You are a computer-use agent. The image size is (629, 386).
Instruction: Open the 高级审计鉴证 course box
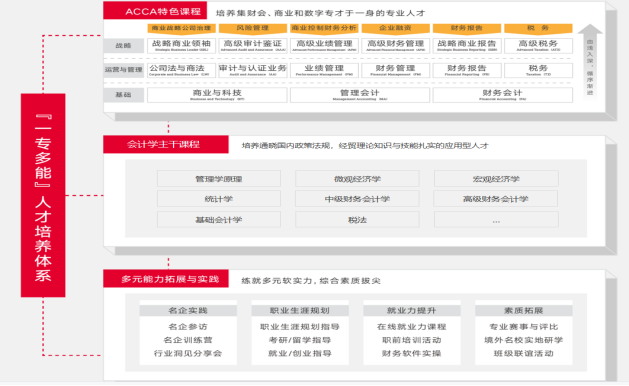click(253, 46)
